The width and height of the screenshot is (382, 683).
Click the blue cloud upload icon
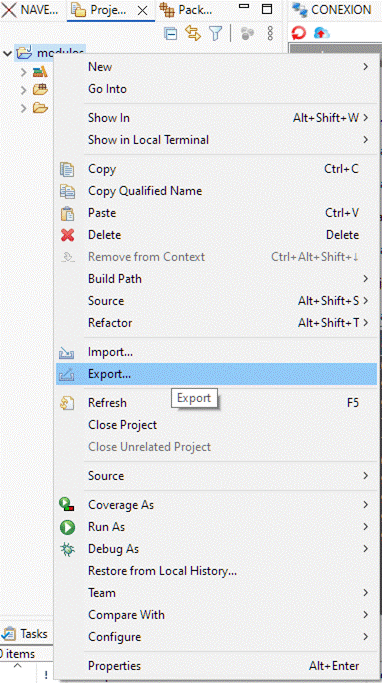pos(321,33)
